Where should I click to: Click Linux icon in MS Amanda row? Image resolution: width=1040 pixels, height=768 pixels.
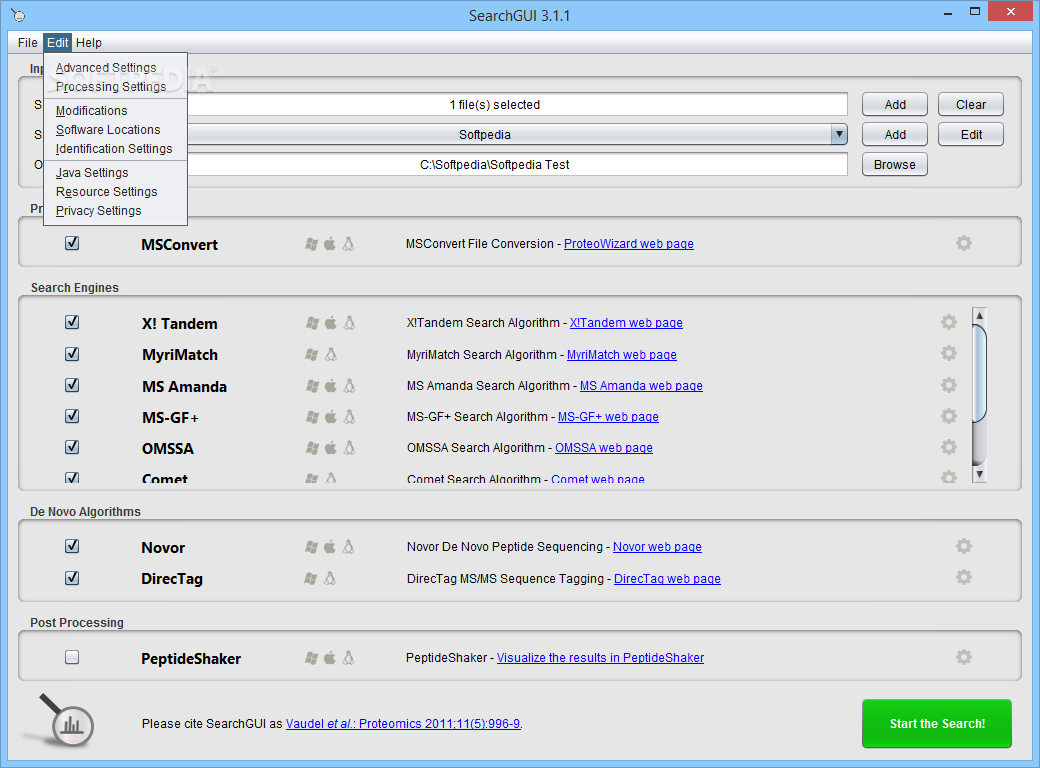coord(350,386)
